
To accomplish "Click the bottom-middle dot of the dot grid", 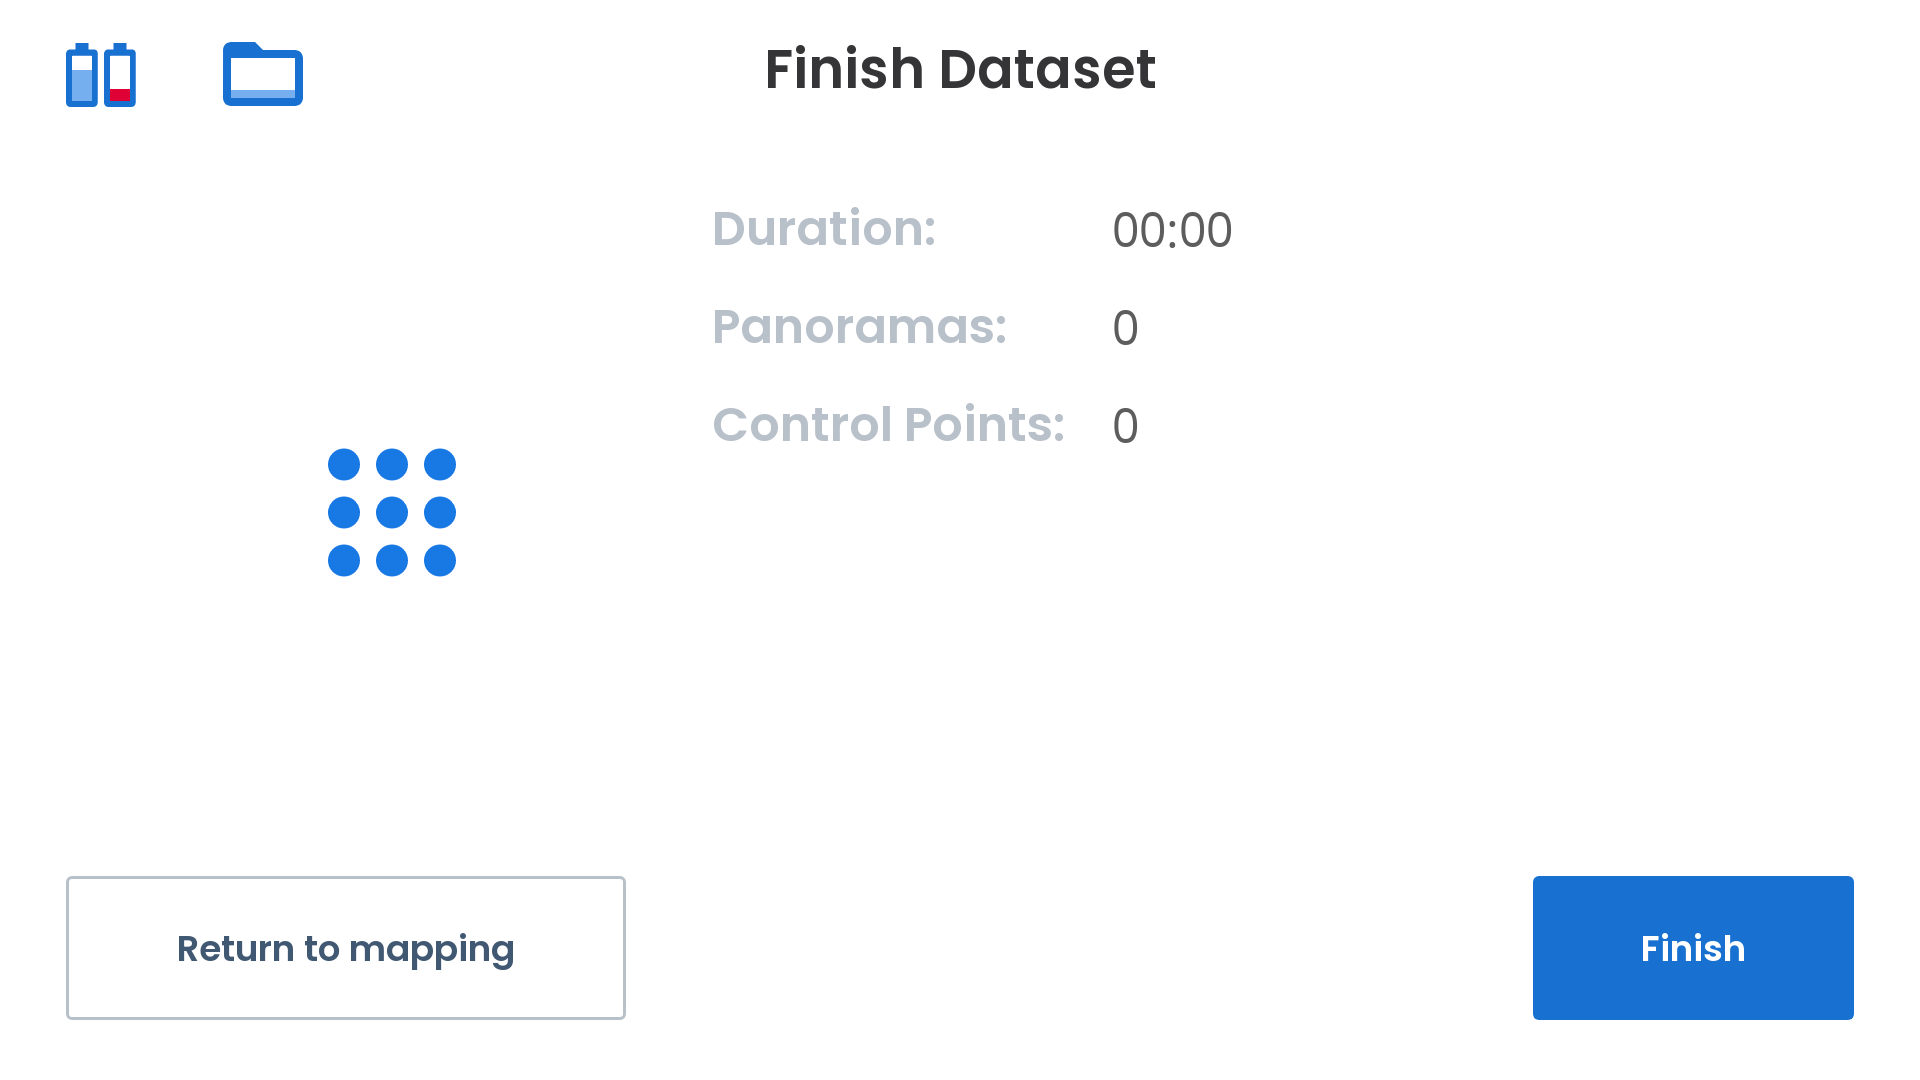I will point(392,561).
